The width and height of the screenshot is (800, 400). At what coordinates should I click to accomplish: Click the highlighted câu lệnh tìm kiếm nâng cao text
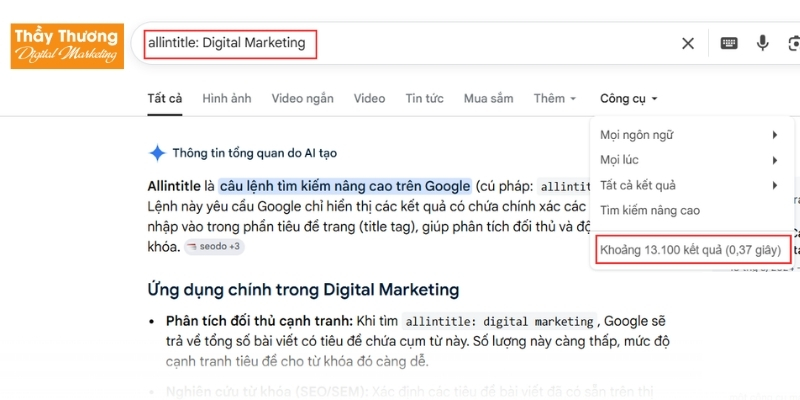(x=345, y=186)
